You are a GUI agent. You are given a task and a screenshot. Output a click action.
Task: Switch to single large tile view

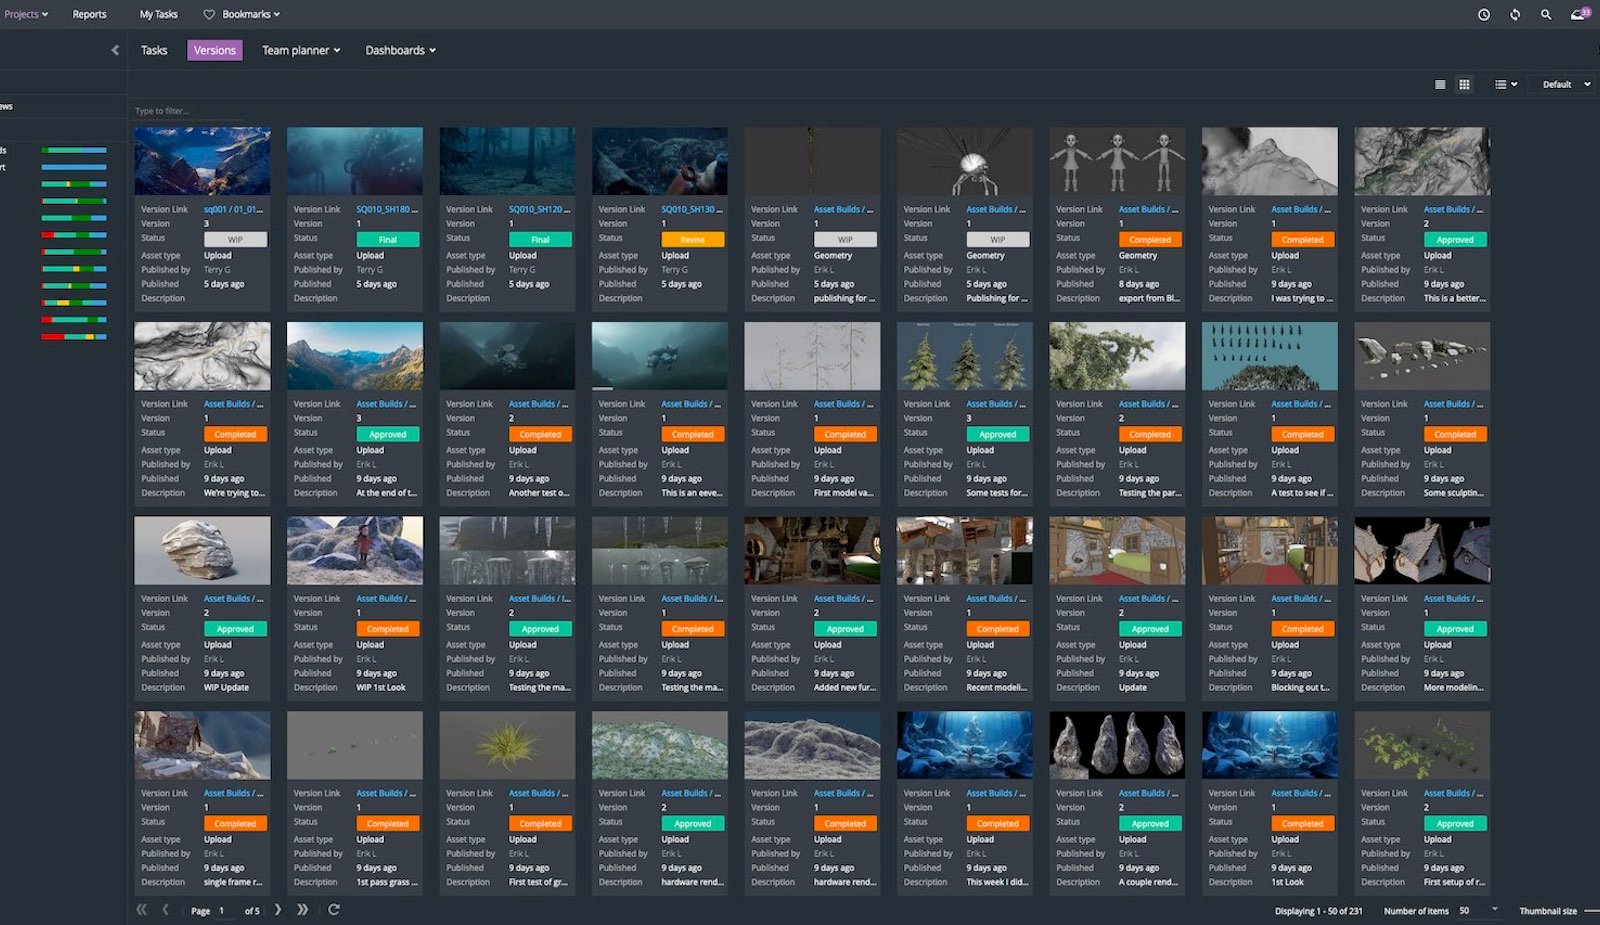[1440, 85]
